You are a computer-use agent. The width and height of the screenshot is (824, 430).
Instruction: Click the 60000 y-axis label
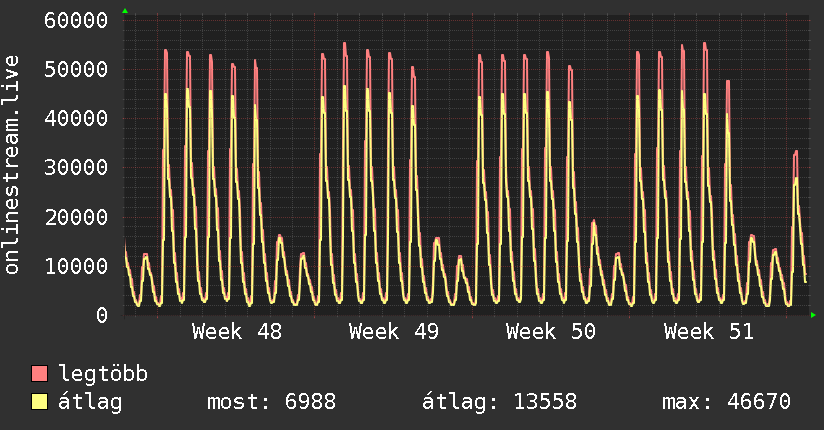point(76,21)
